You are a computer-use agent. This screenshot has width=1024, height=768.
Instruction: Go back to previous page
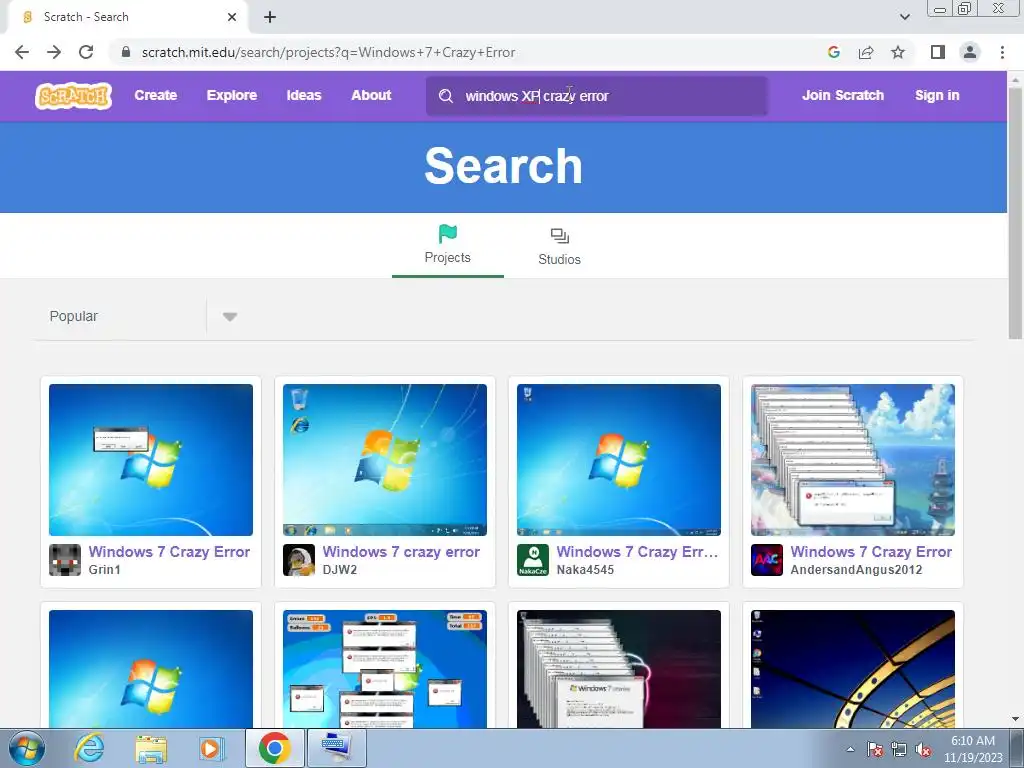pos(22,52)
